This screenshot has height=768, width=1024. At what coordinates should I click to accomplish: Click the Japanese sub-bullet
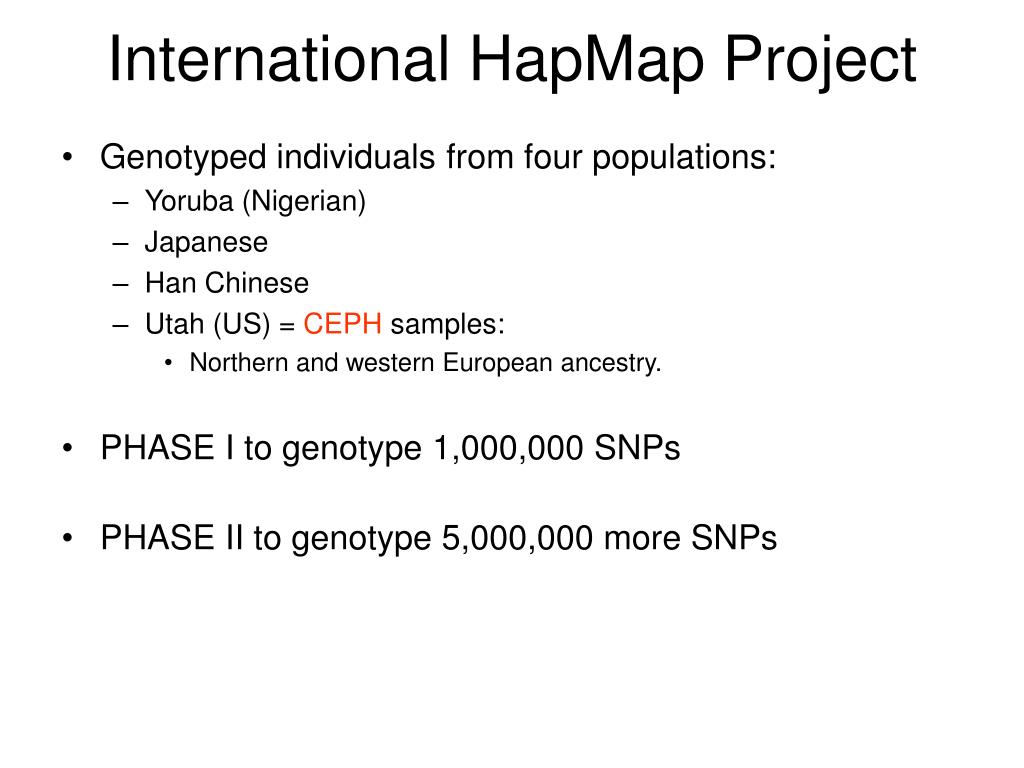[206, 242]
